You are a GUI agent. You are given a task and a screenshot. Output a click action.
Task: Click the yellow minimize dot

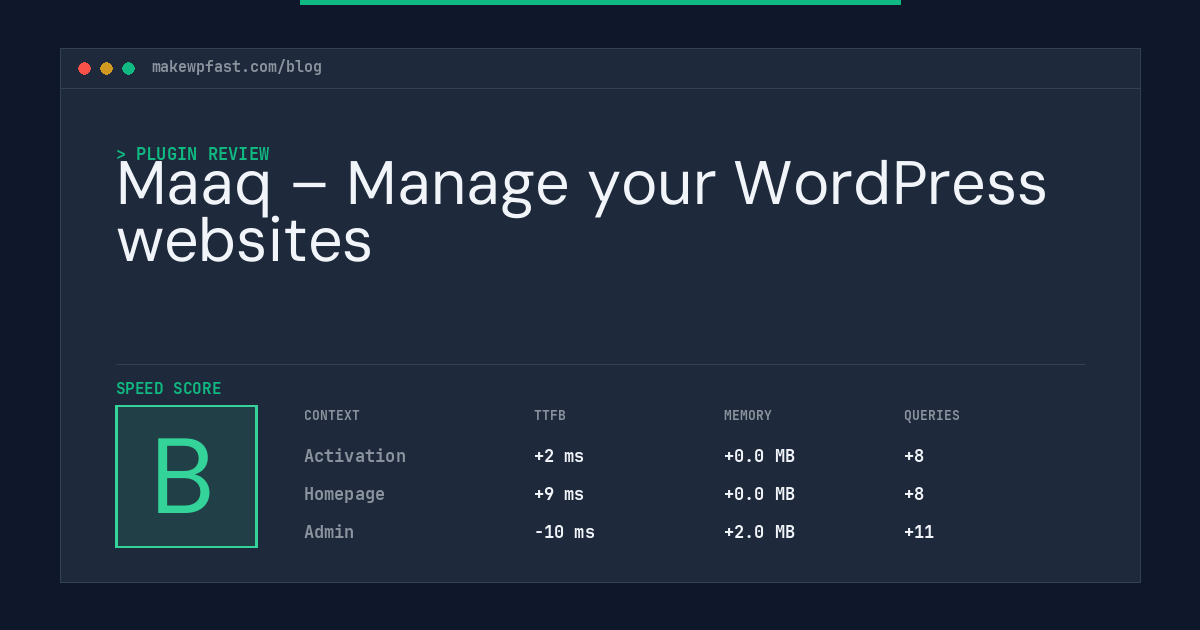click(106, 68)
